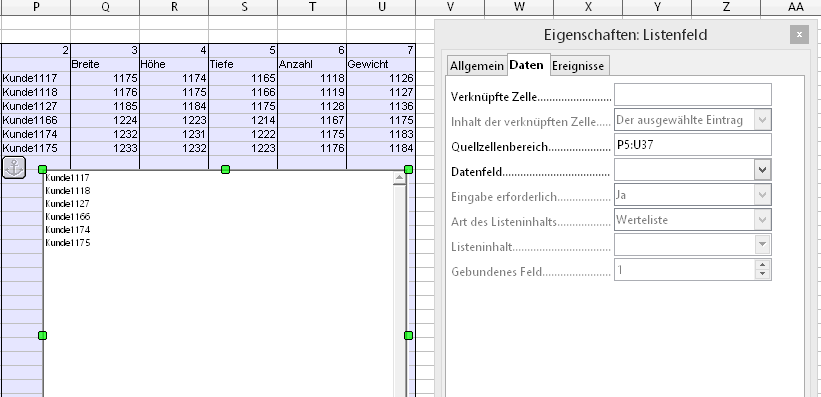The height and width of the screenshot is (397, 821).
Task: Click cell with value 1119
Action: tap(313, 93)
